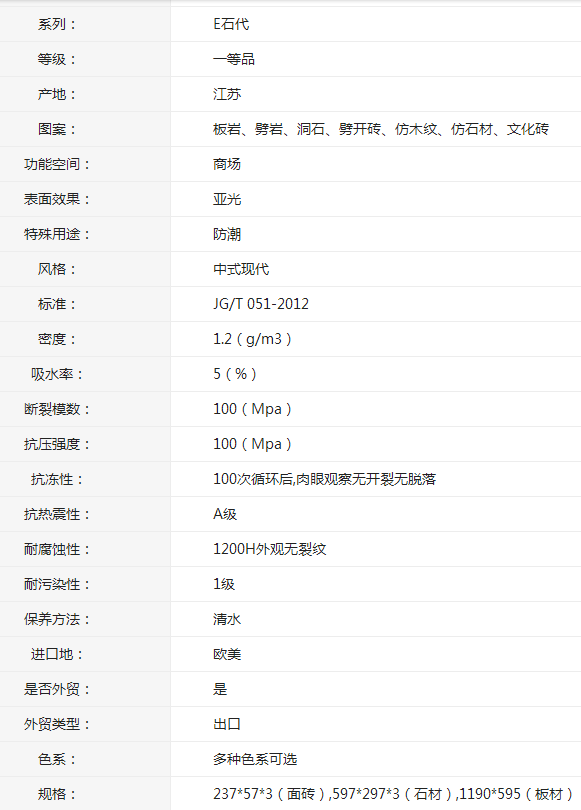Click the 防潮 special use value
581x810 pixels.
point(227,234)
